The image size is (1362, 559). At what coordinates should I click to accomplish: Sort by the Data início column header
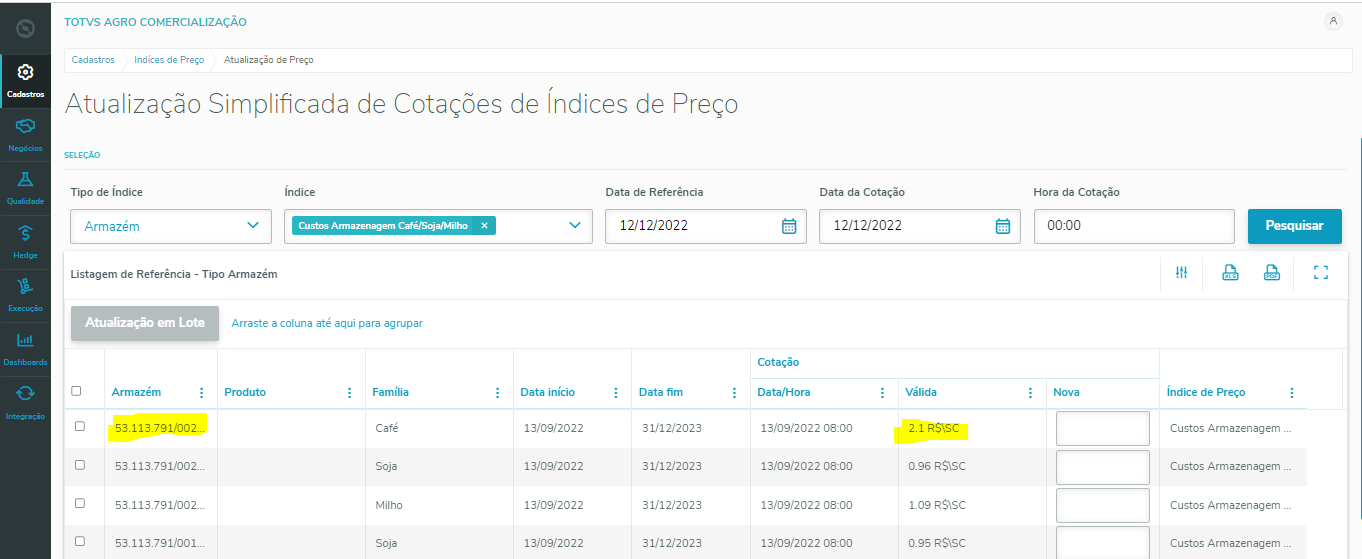coord(548,393)
